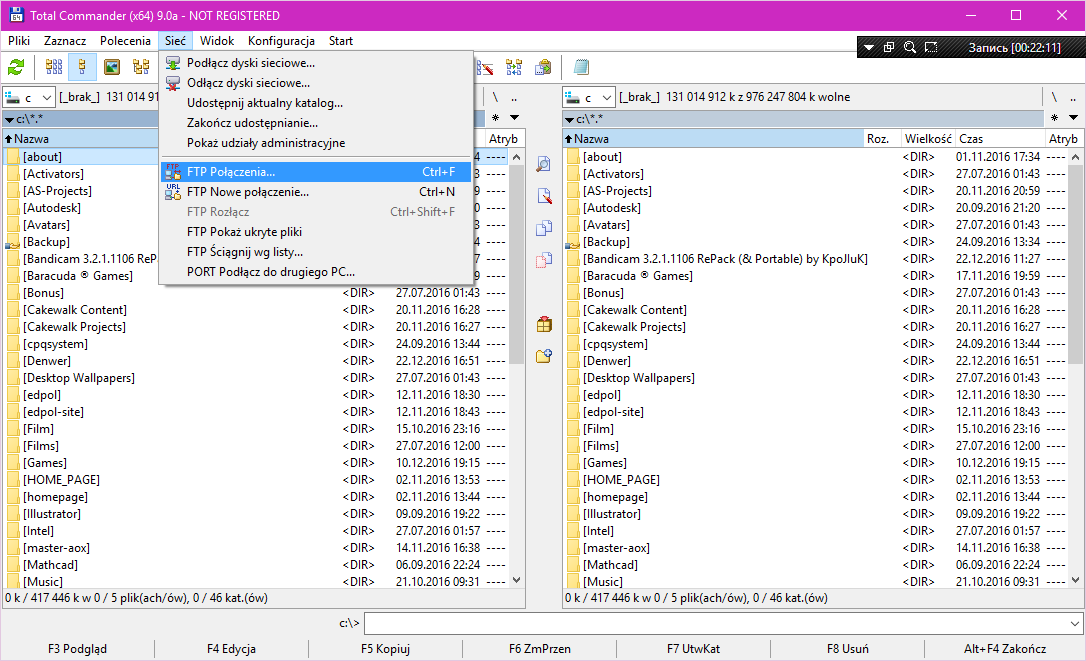Click the FTP connections icon in menu
Viewport: 1086px width, 661px height.
pos(172,172)
